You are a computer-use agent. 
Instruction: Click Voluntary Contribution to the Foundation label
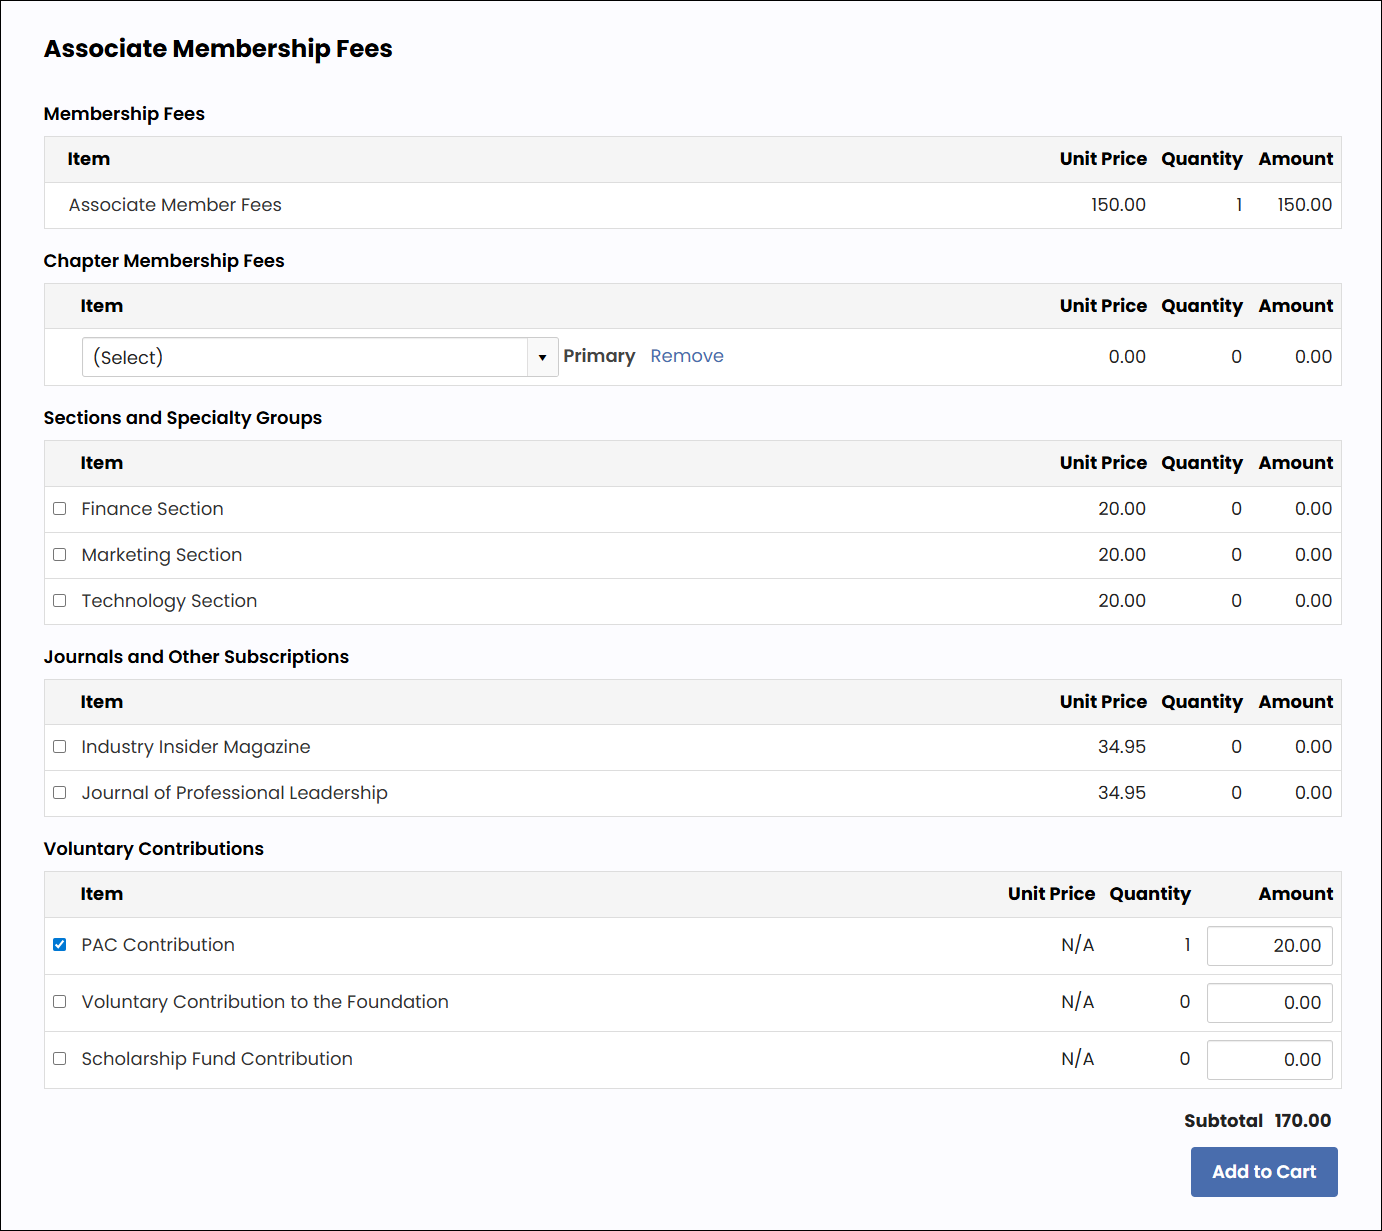pyautogui.click(x=265, y=1002)
